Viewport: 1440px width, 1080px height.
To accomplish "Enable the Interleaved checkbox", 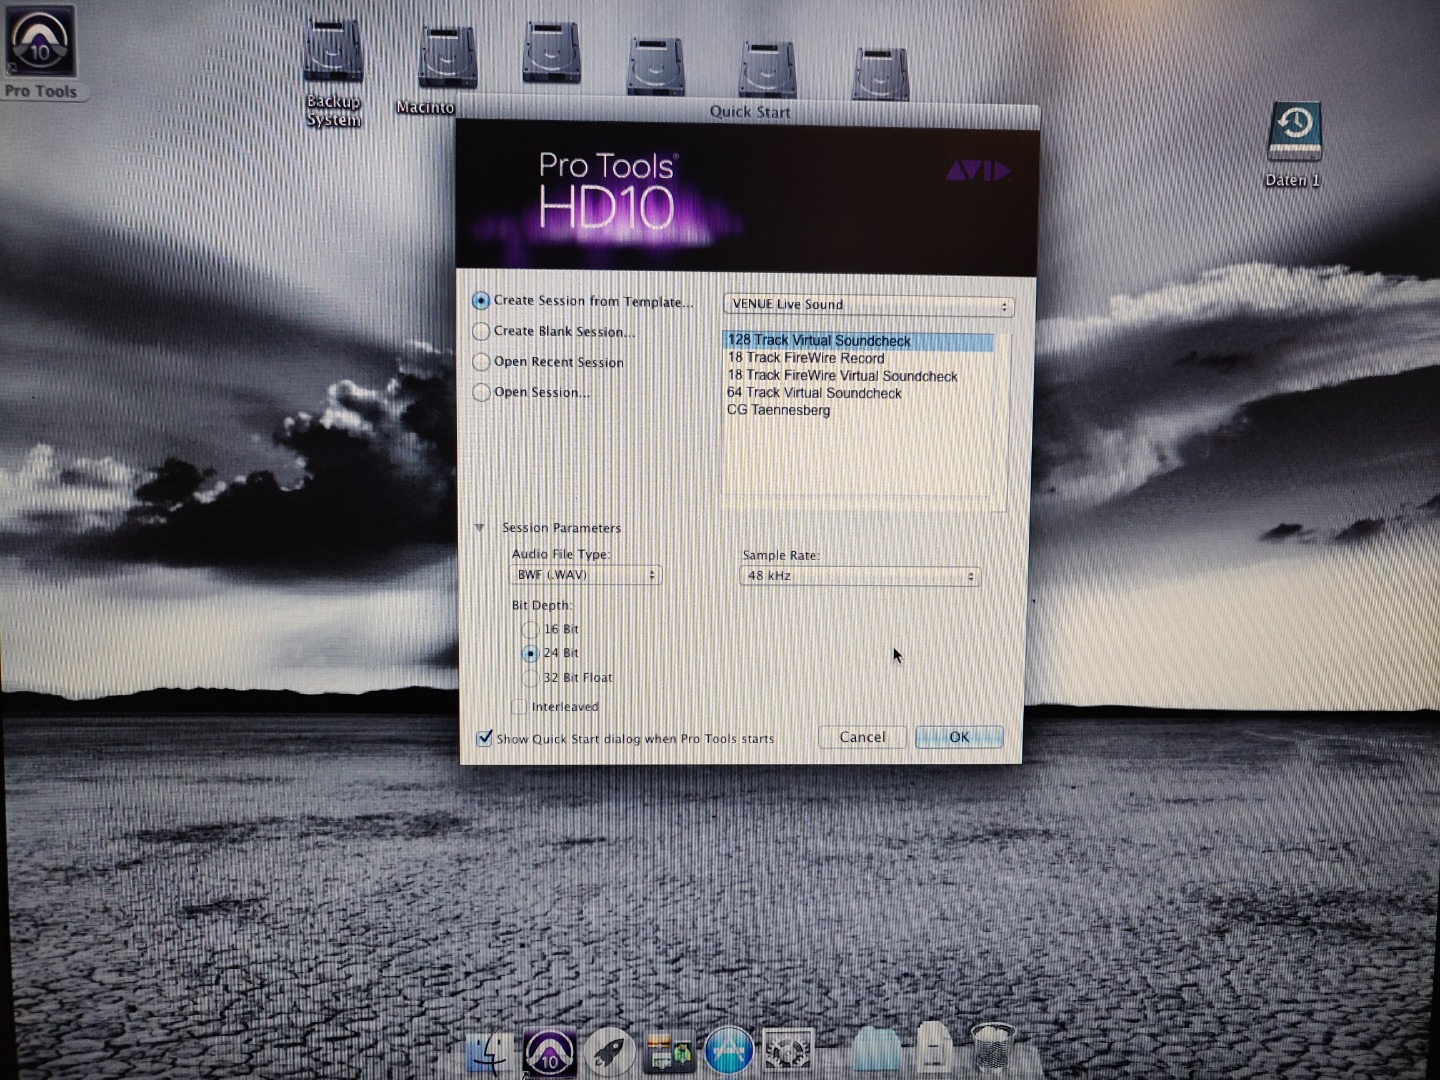I will 518,707.
